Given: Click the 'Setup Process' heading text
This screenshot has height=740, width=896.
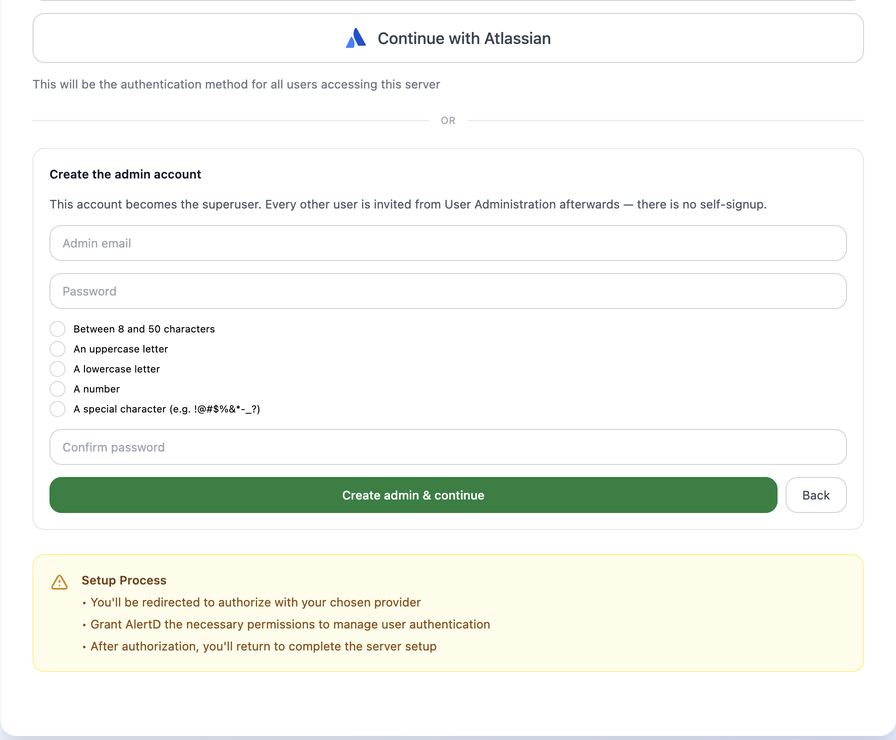Looking at the screenshot, I should [124, 580].
